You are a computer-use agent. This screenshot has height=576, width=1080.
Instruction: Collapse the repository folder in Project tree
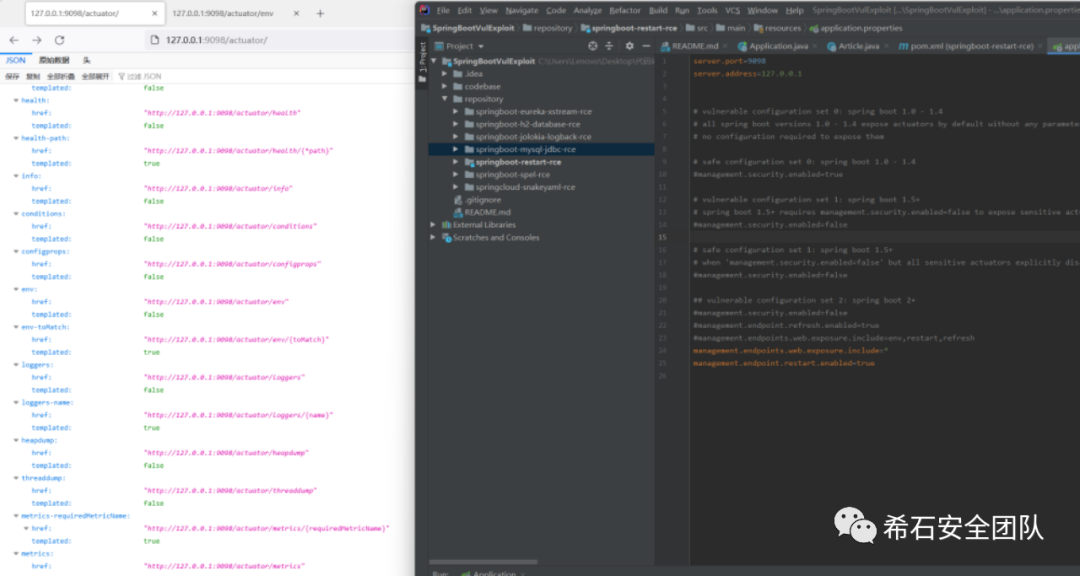point(445,99)
